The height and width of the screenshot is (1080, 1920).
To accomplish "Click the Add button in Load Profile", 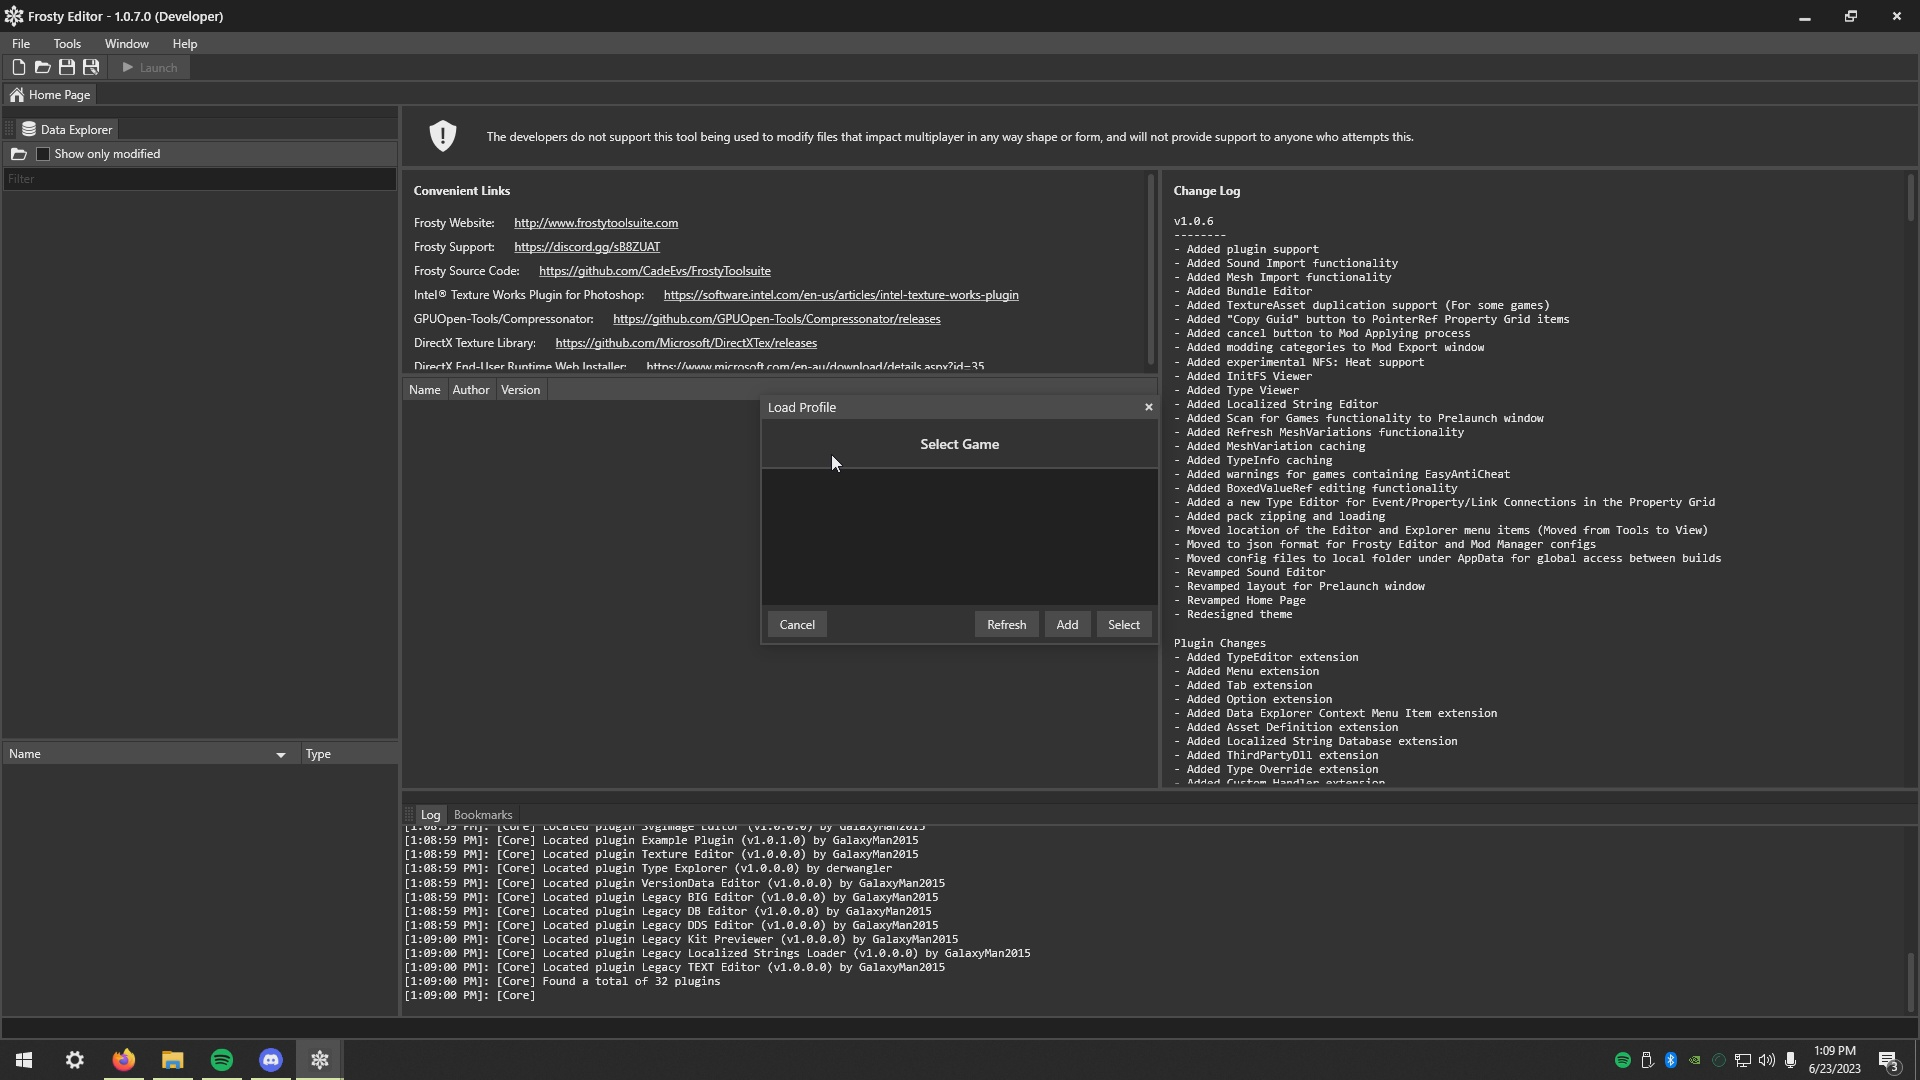I will pyautogui.click(x=1067, y=625).
